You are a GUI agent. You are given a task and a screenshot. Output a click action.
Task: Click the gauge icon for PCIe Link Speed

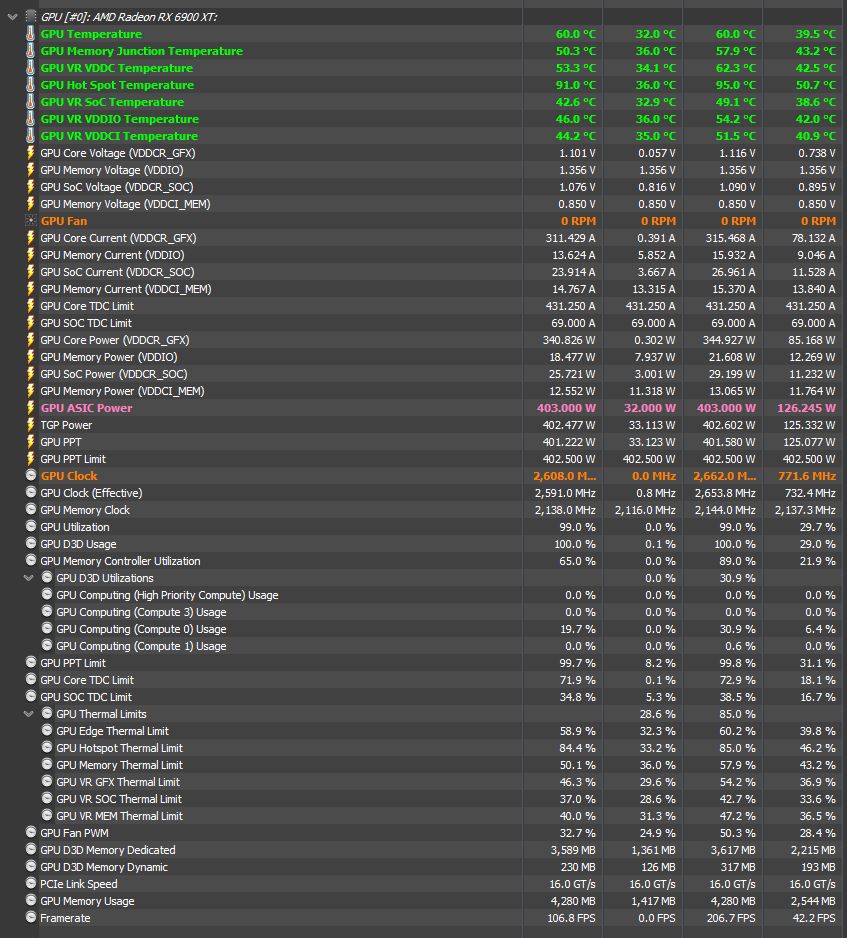31,884
